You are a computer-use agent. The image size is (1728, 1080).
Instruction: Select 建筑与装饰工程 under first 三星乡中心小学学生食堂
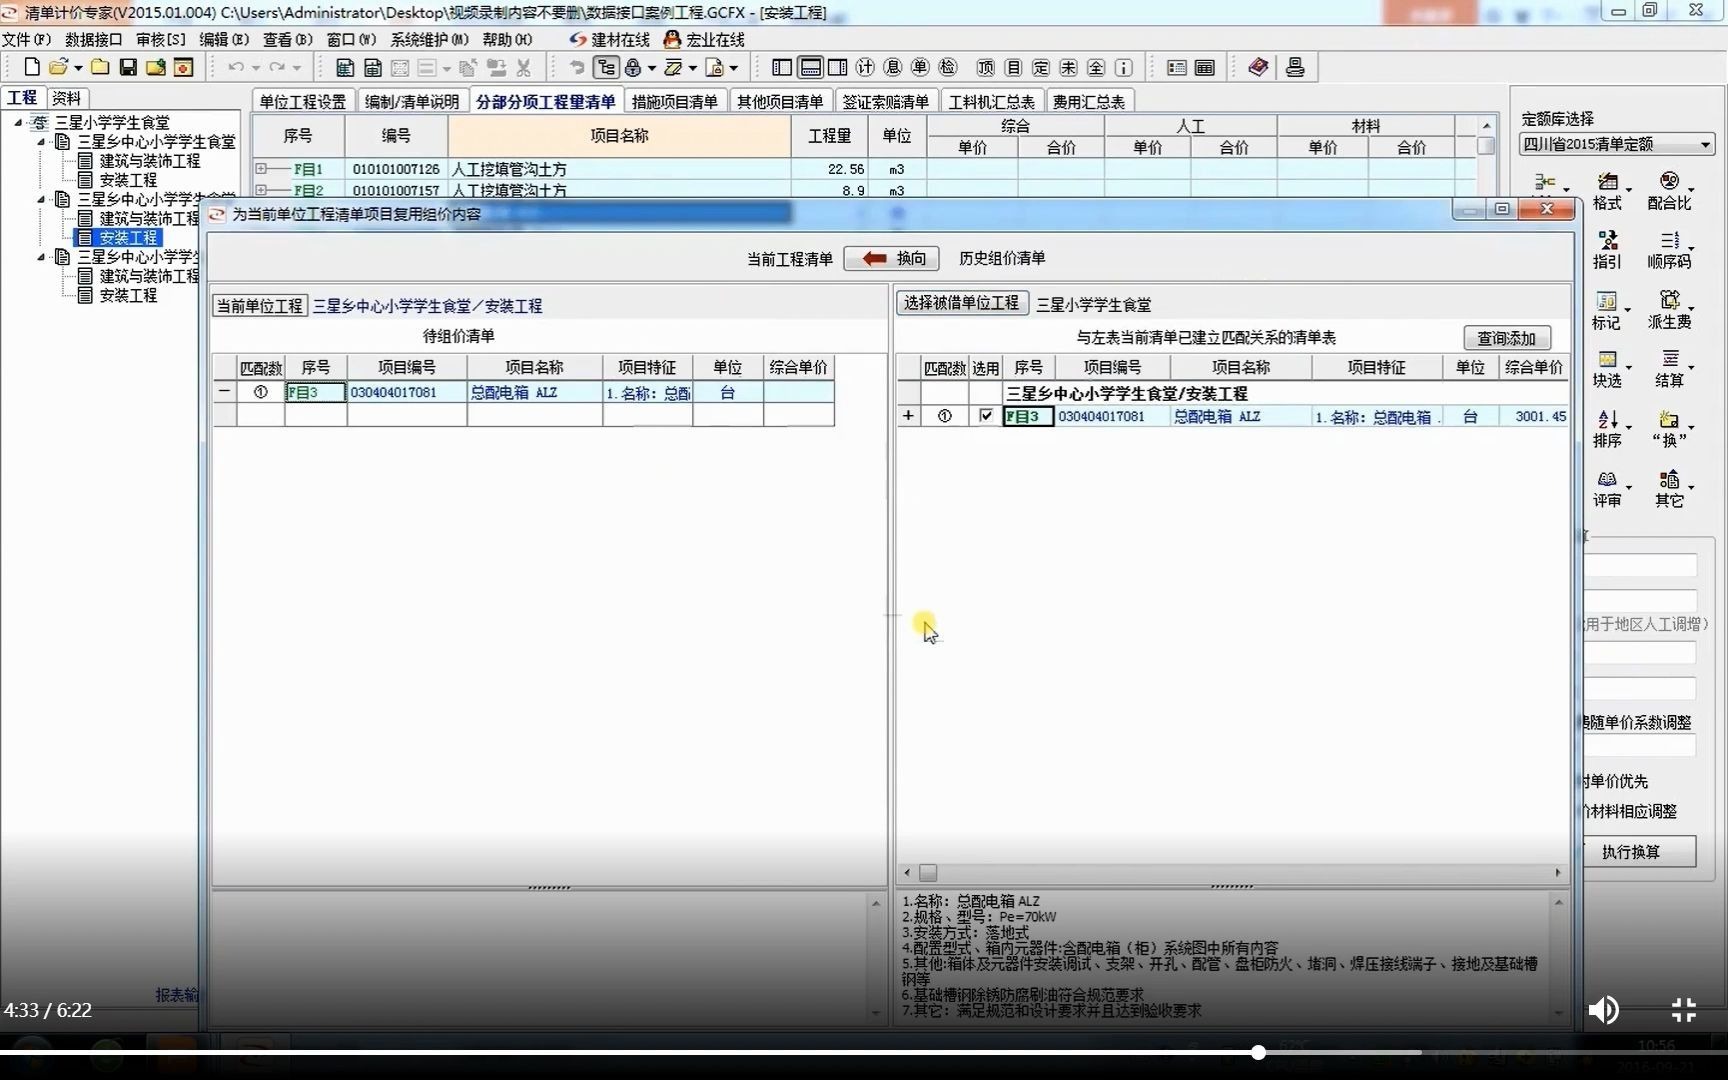[x=149, y=161]
